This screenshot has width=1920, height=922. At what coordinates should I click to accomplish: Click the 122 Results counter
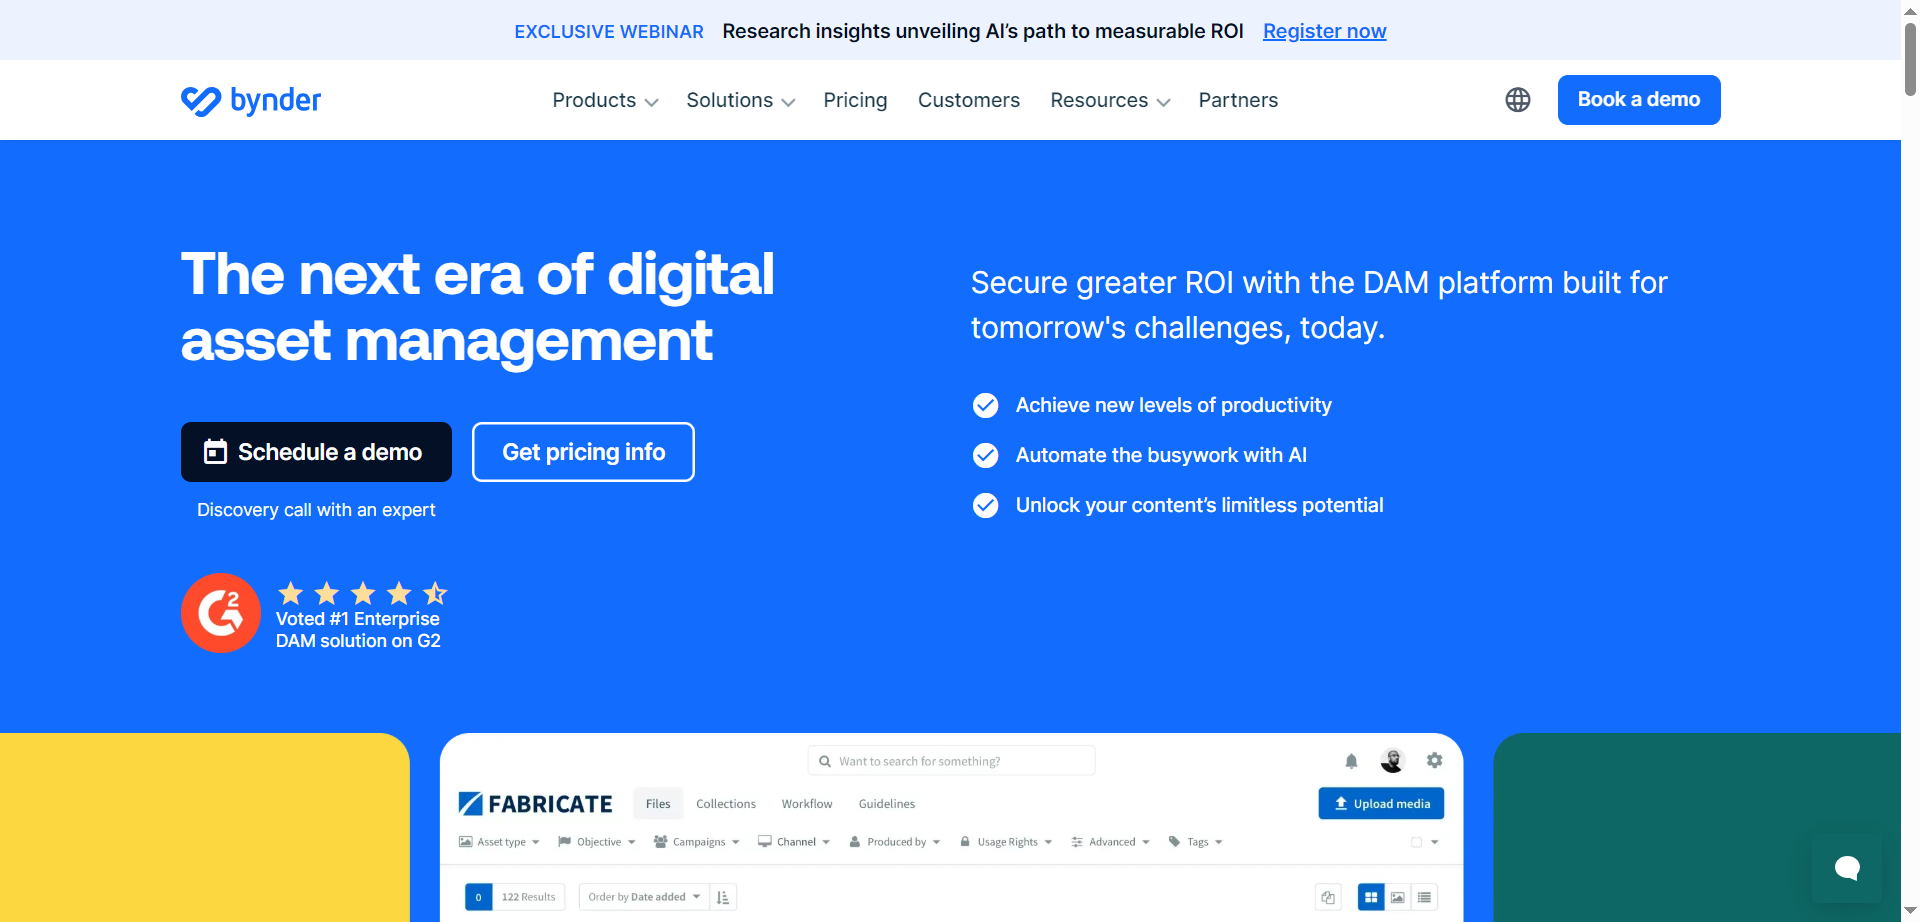[x=528, y=897]
